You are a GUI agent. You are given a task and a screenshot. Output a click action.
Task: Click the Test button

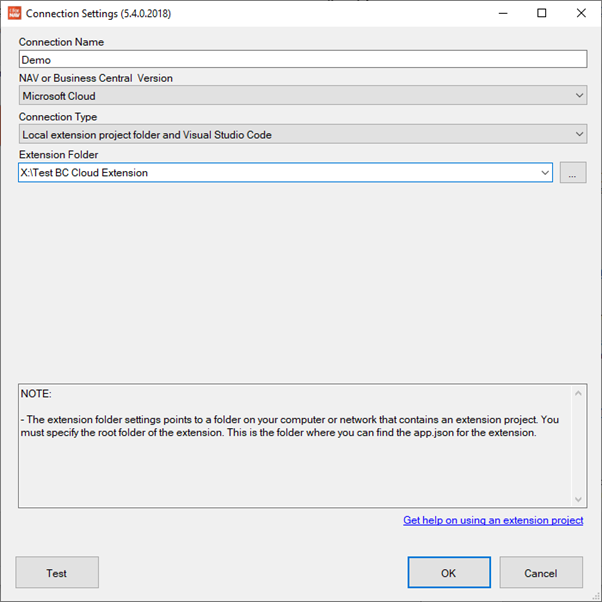(x=57, y=572)
